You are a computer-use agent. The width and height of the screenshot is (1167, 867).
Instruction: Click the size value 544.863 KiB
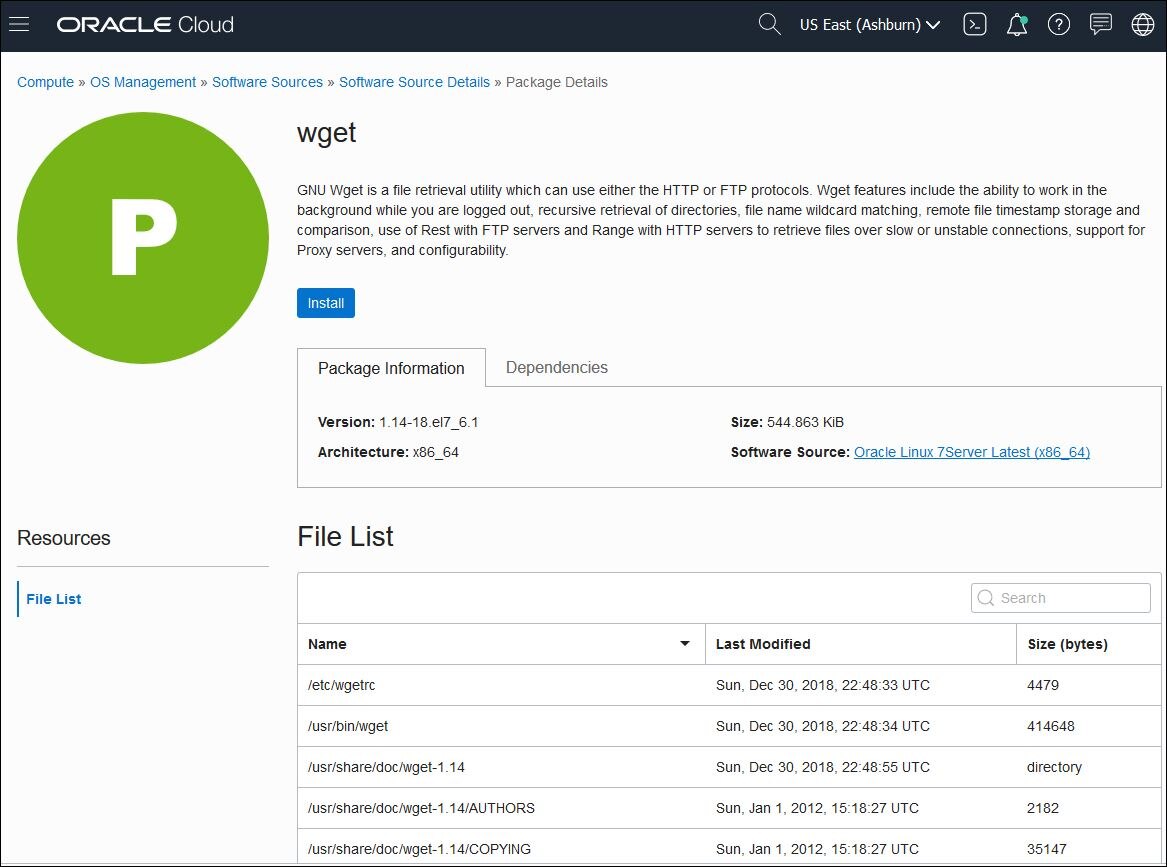(805, 422)
